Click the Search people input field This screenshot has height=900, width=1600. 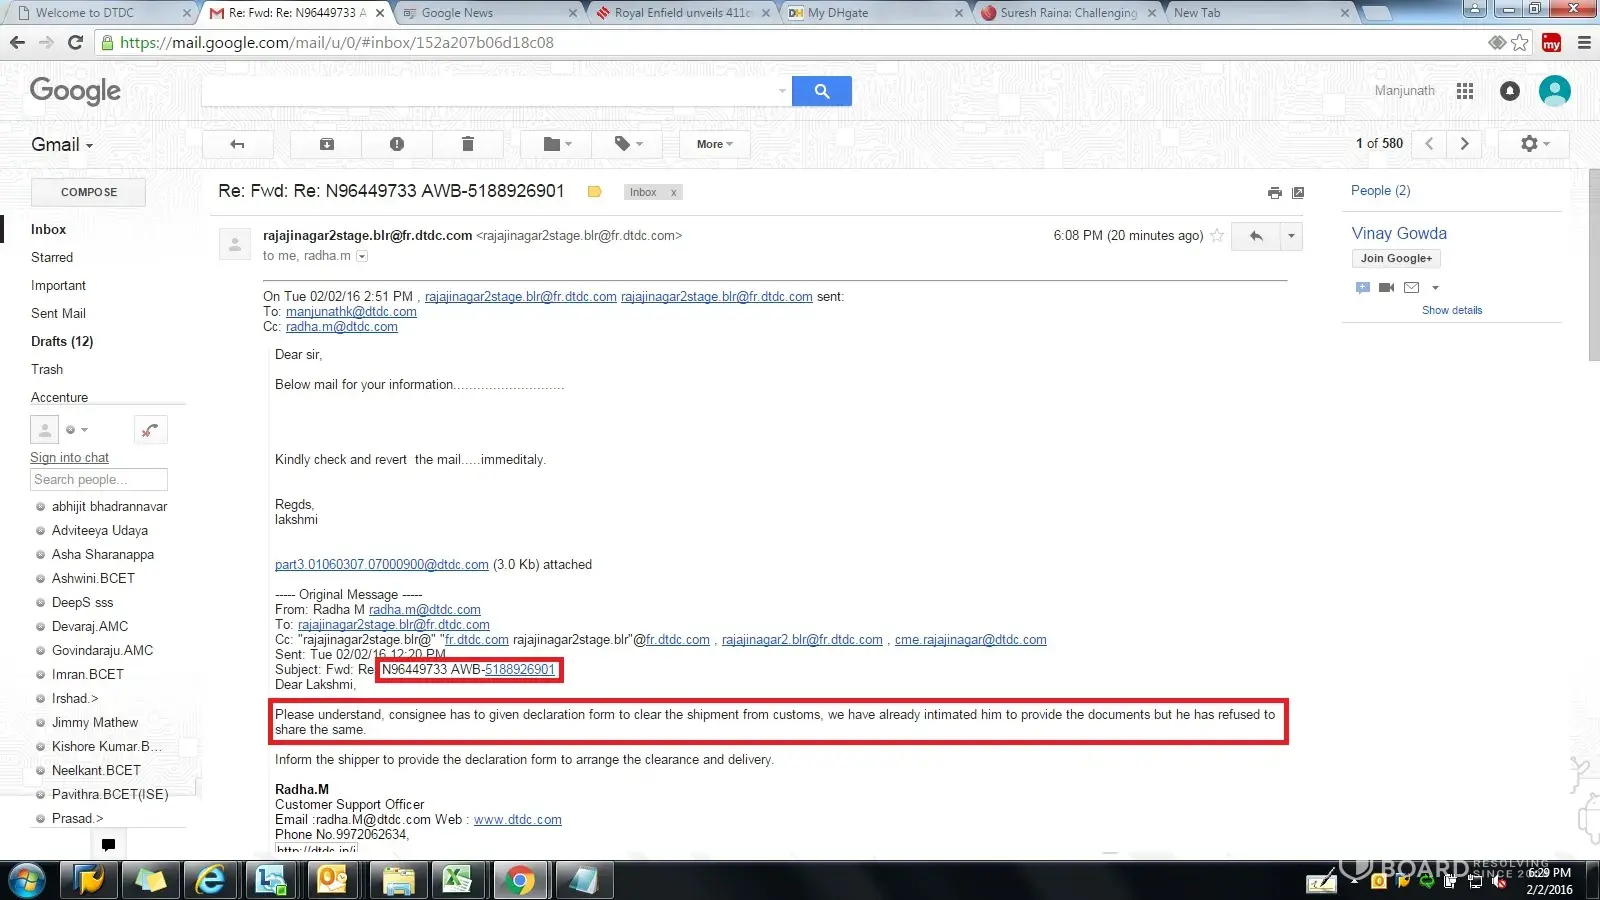click(x=98, y=480)
